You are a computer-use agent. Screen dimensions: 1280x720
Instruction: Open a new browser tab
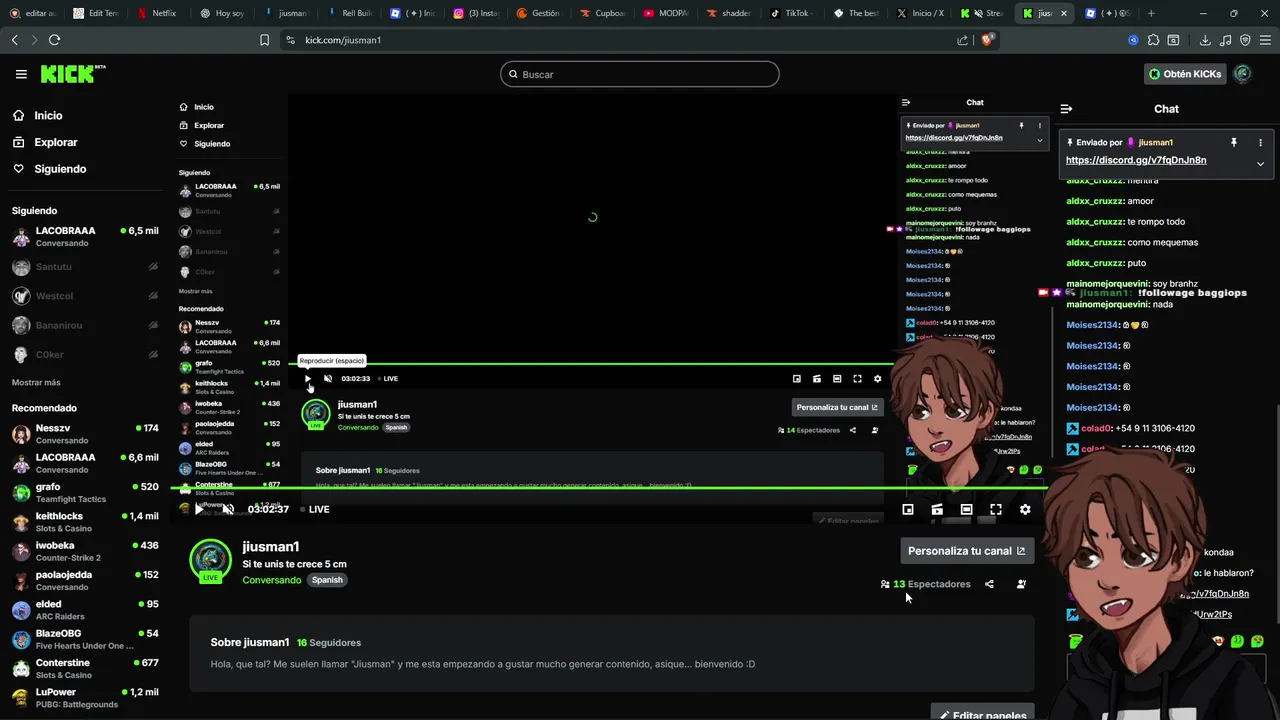[x=1151, y=13]
